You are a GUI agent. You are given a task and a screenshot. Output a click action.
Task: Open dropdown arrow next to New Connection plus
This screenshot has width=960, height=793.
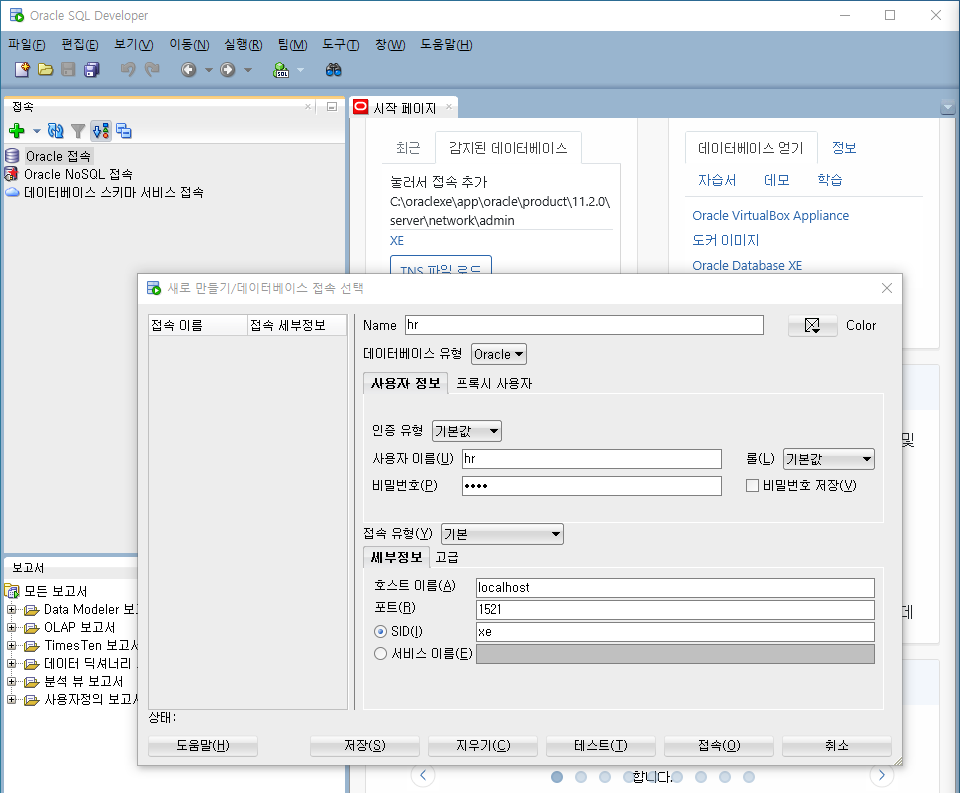pyautogui.click(x=37, y=131)
